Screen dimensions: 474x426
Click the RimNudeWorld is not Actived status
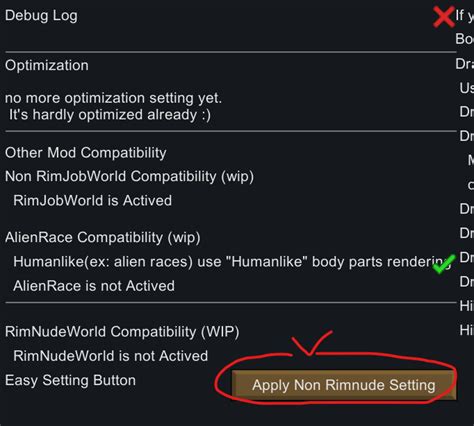click(110, 356)
